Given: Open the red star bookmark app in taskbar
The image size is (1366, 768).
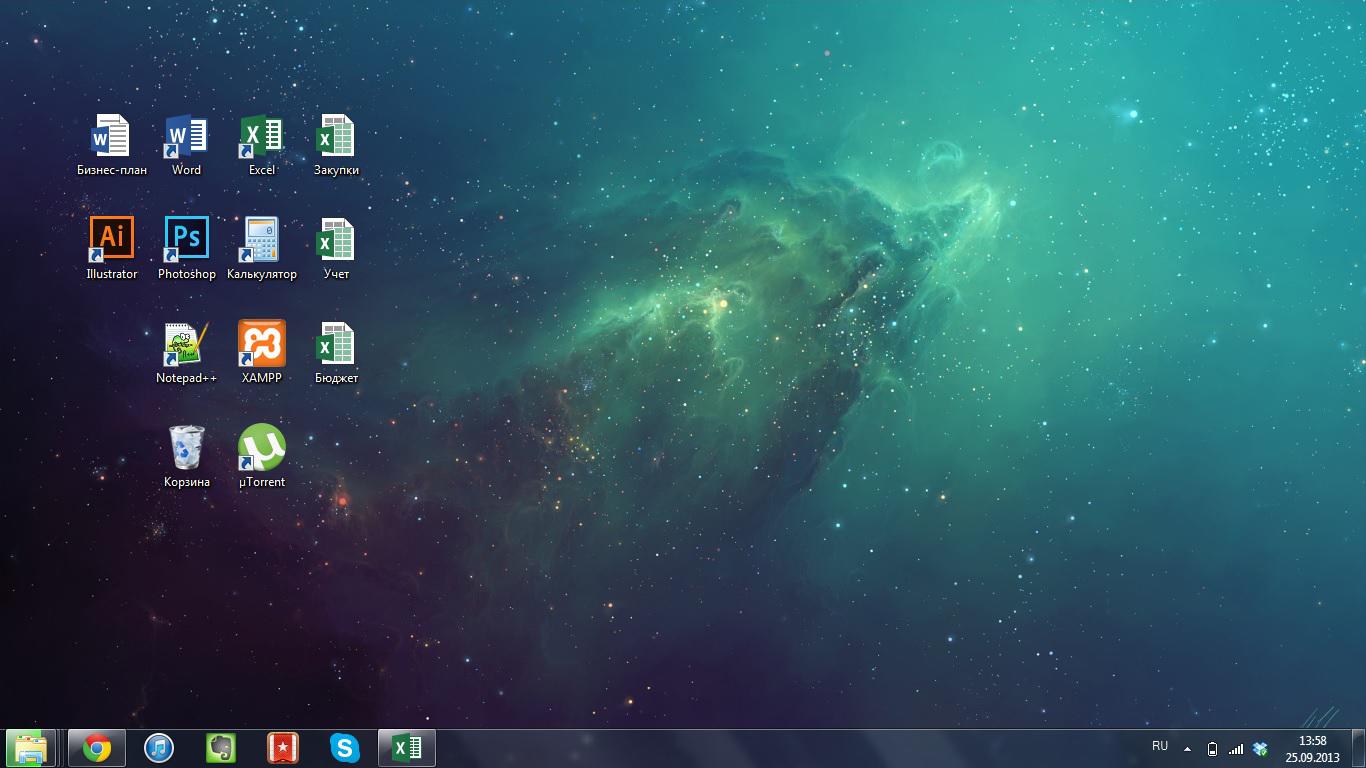Looking at the screenshot, I should pos(283,748).
